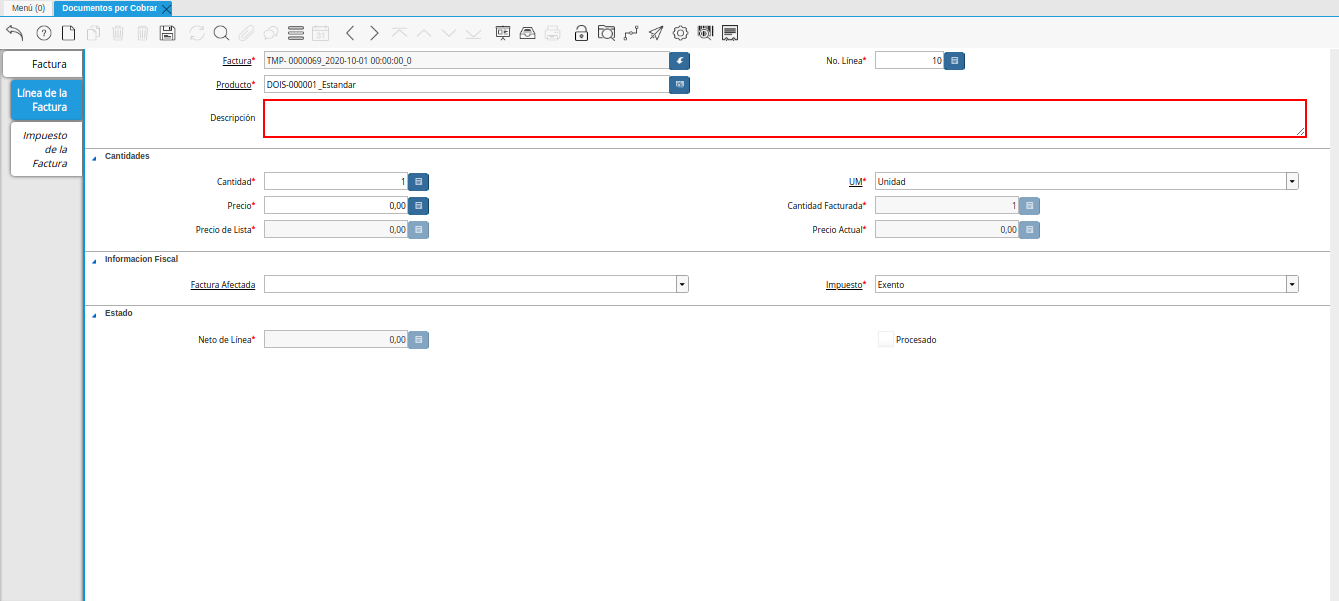1339x601 pixels.
Task: Switch to the Menú (0) tab
Action: point(28,8)
